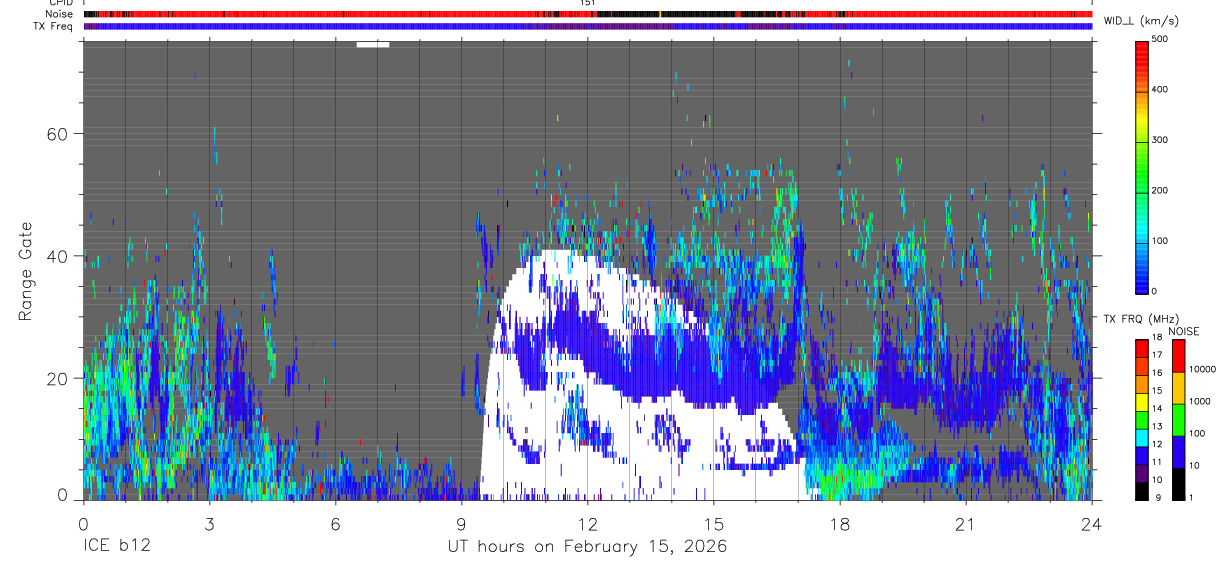This screenshot has width=1228, height=567.
Task: Click the 'Noise' row label
Action: point(58,14)
